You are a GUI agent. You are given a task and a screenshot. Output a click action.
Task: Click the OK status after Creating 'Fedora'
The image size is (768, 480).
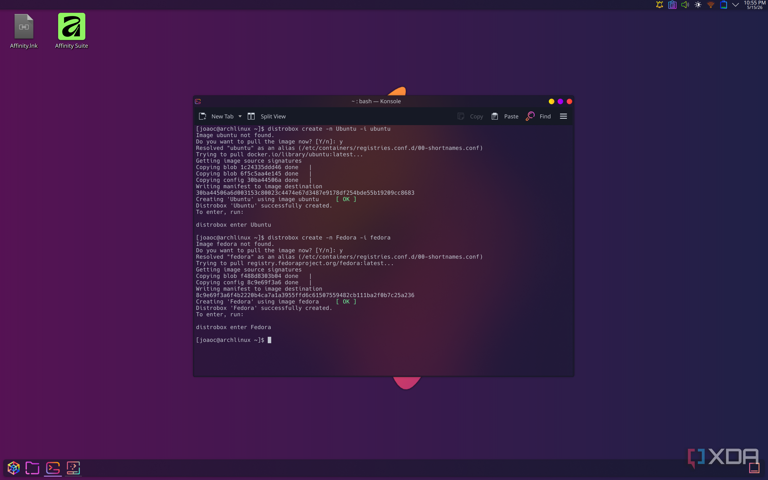[x=346, y=302]
